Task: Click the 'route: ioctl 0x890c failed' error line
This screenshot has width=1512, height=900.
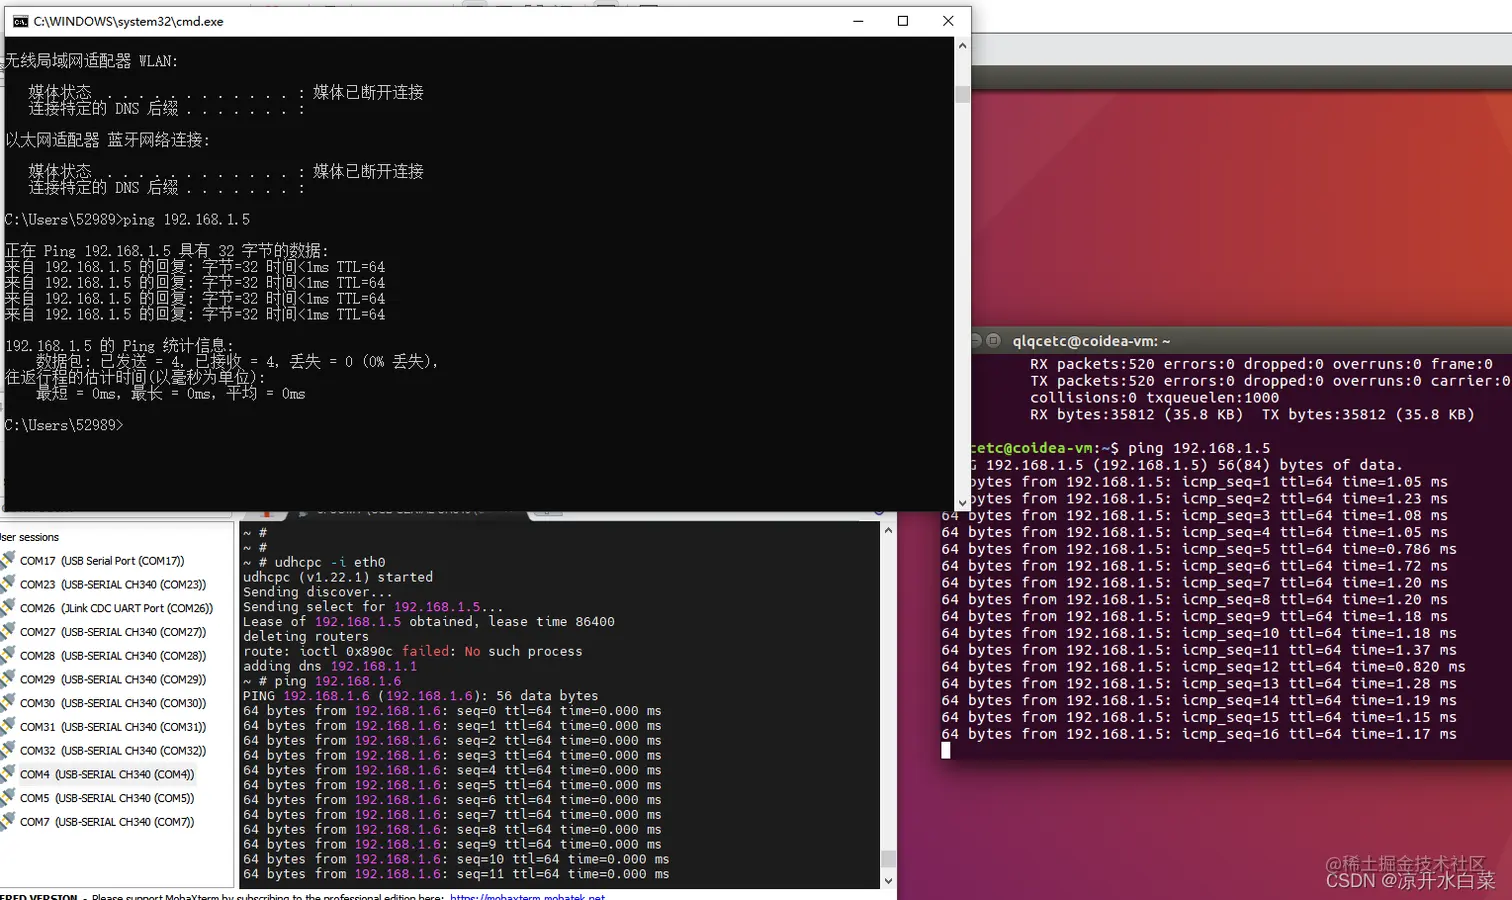Action: (x=412, y=651)
